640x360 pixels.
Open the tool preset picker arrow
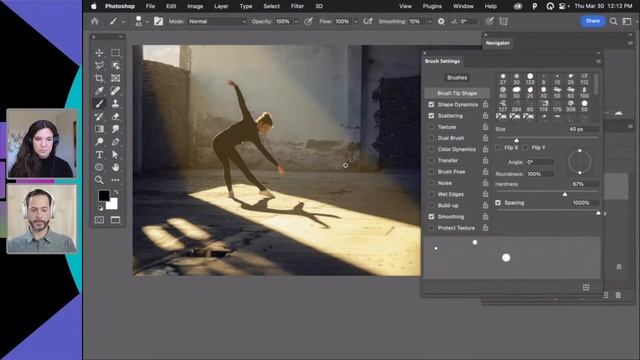pos(123,21)
